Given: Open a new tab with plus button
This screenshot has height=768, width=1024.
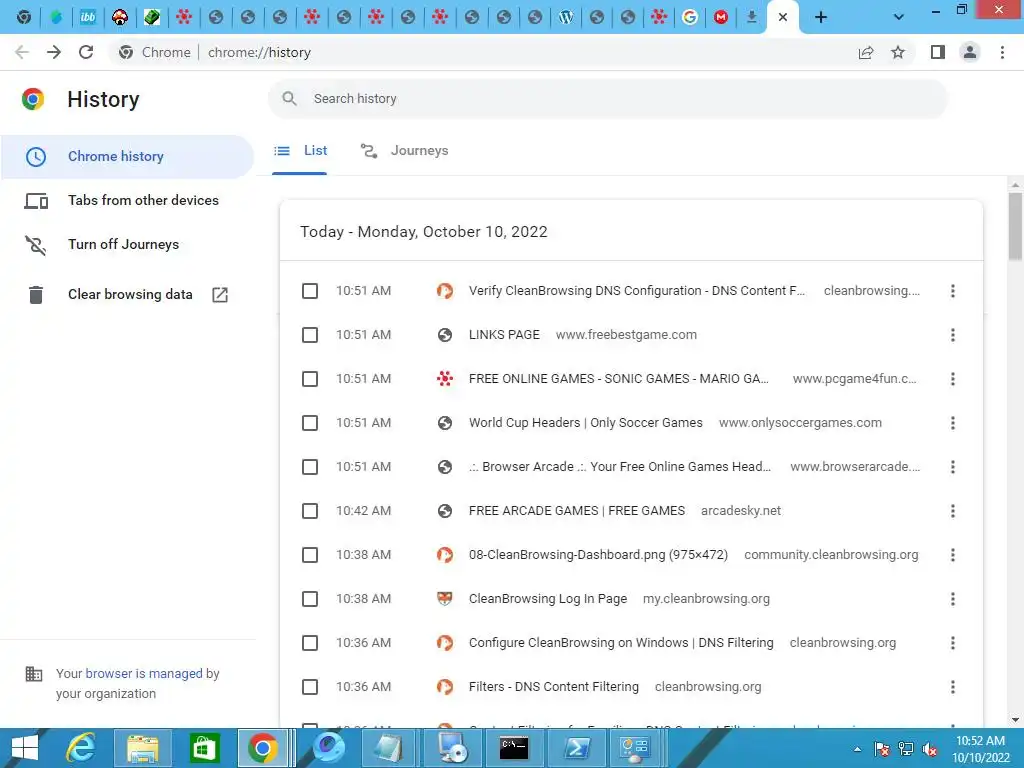Looking at the screenshot, I should tap(821, 18).
